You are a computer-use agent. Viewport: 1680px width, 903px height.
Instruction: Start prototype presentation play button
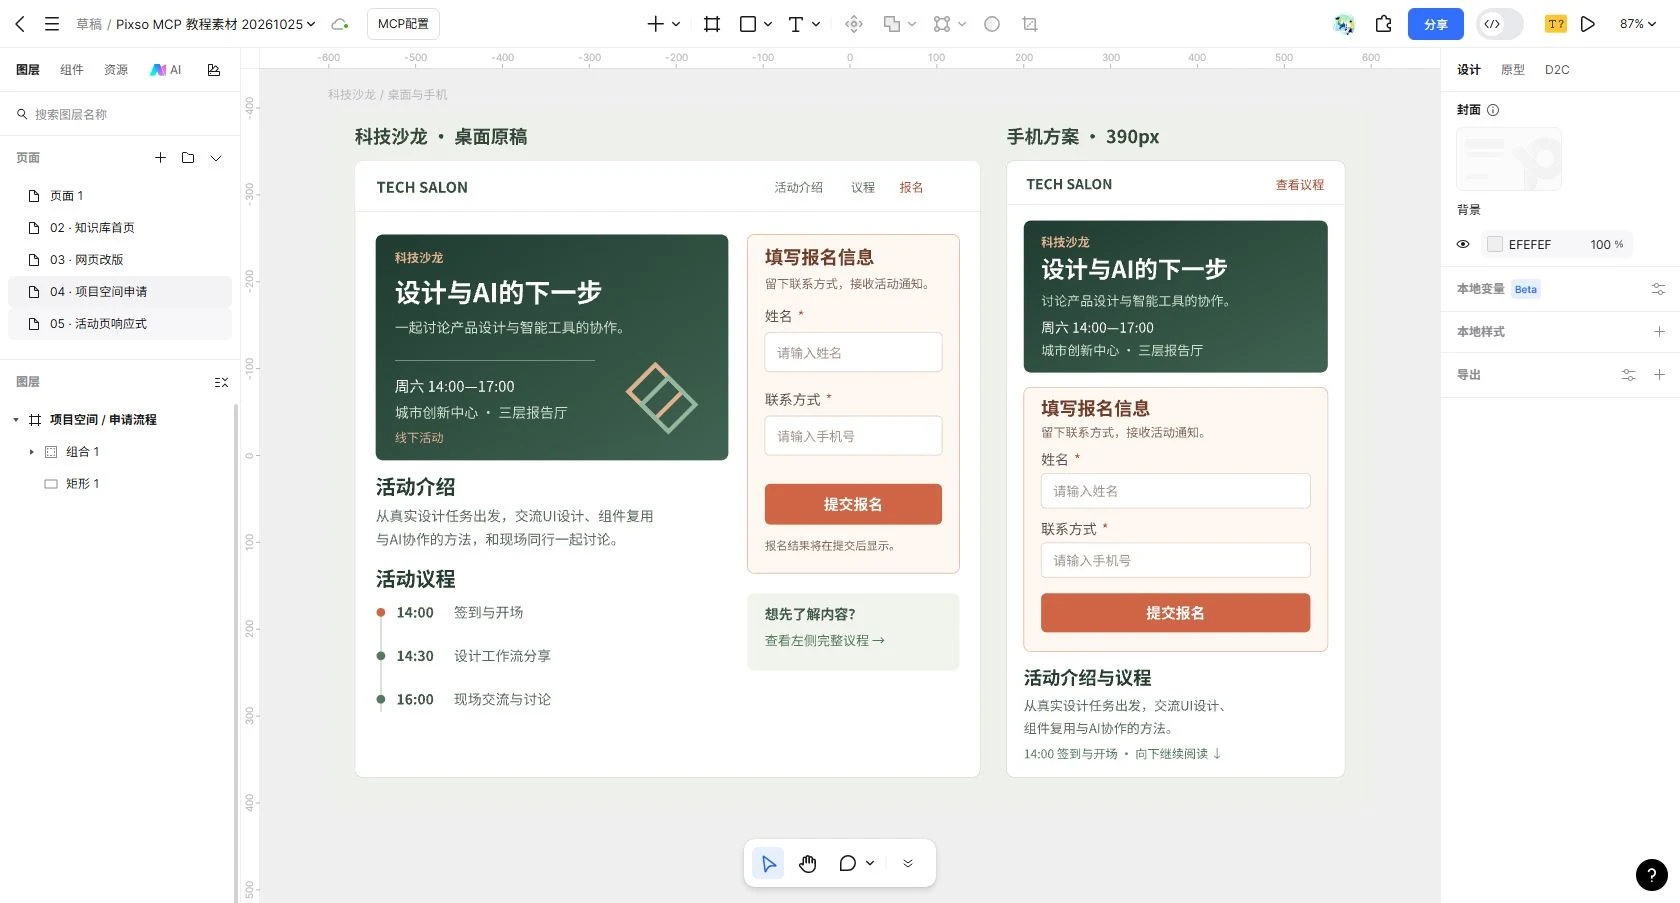1588,24
